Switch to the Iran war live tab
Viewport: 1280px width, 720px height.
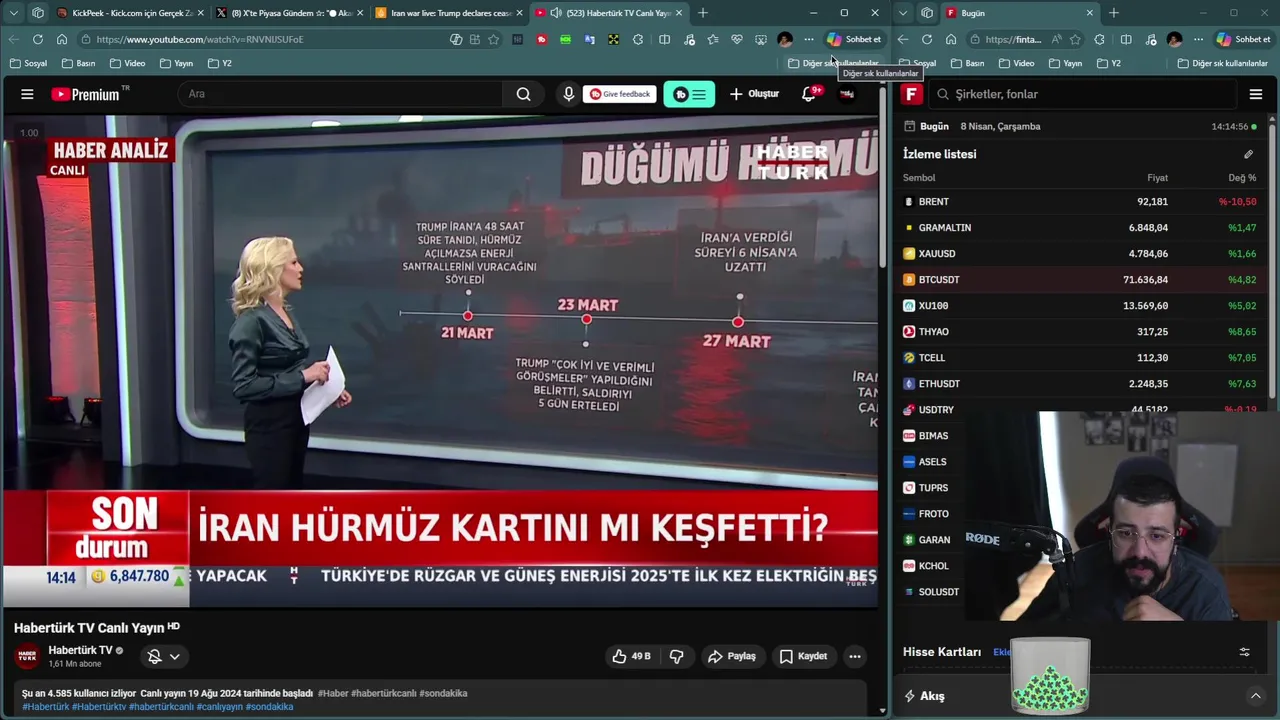click(x=449, y=13)
